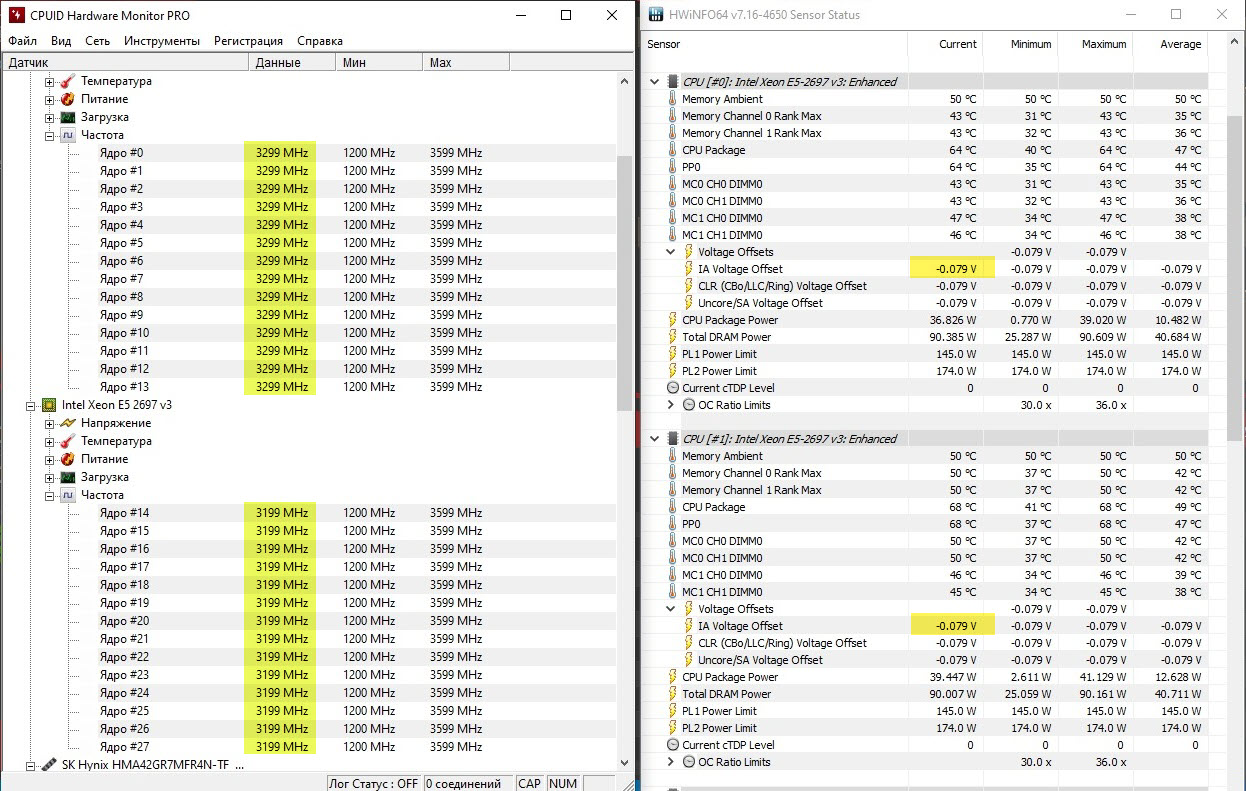Image resolution: width=1246 pixels, height=791 pixels.
Task: Click the Мин column header
Action: (379, 62)
